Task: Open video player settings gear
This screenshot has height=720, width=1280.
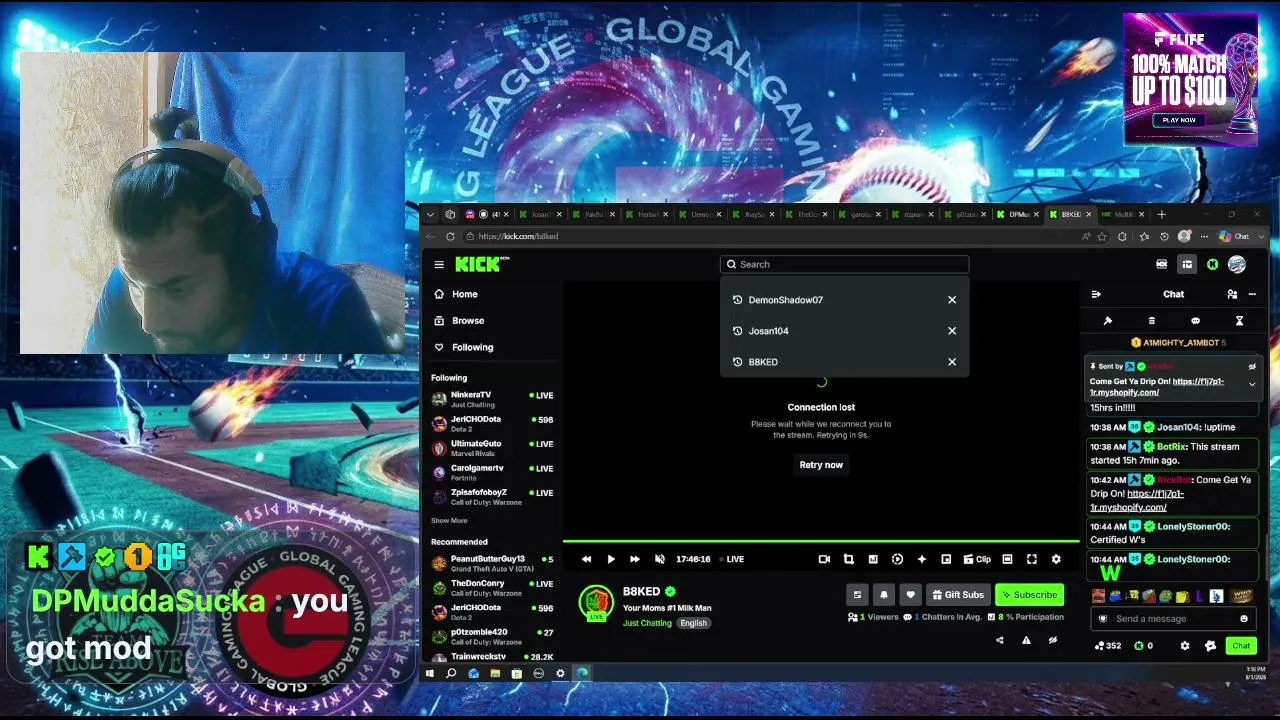Action: click(1056, 559)
